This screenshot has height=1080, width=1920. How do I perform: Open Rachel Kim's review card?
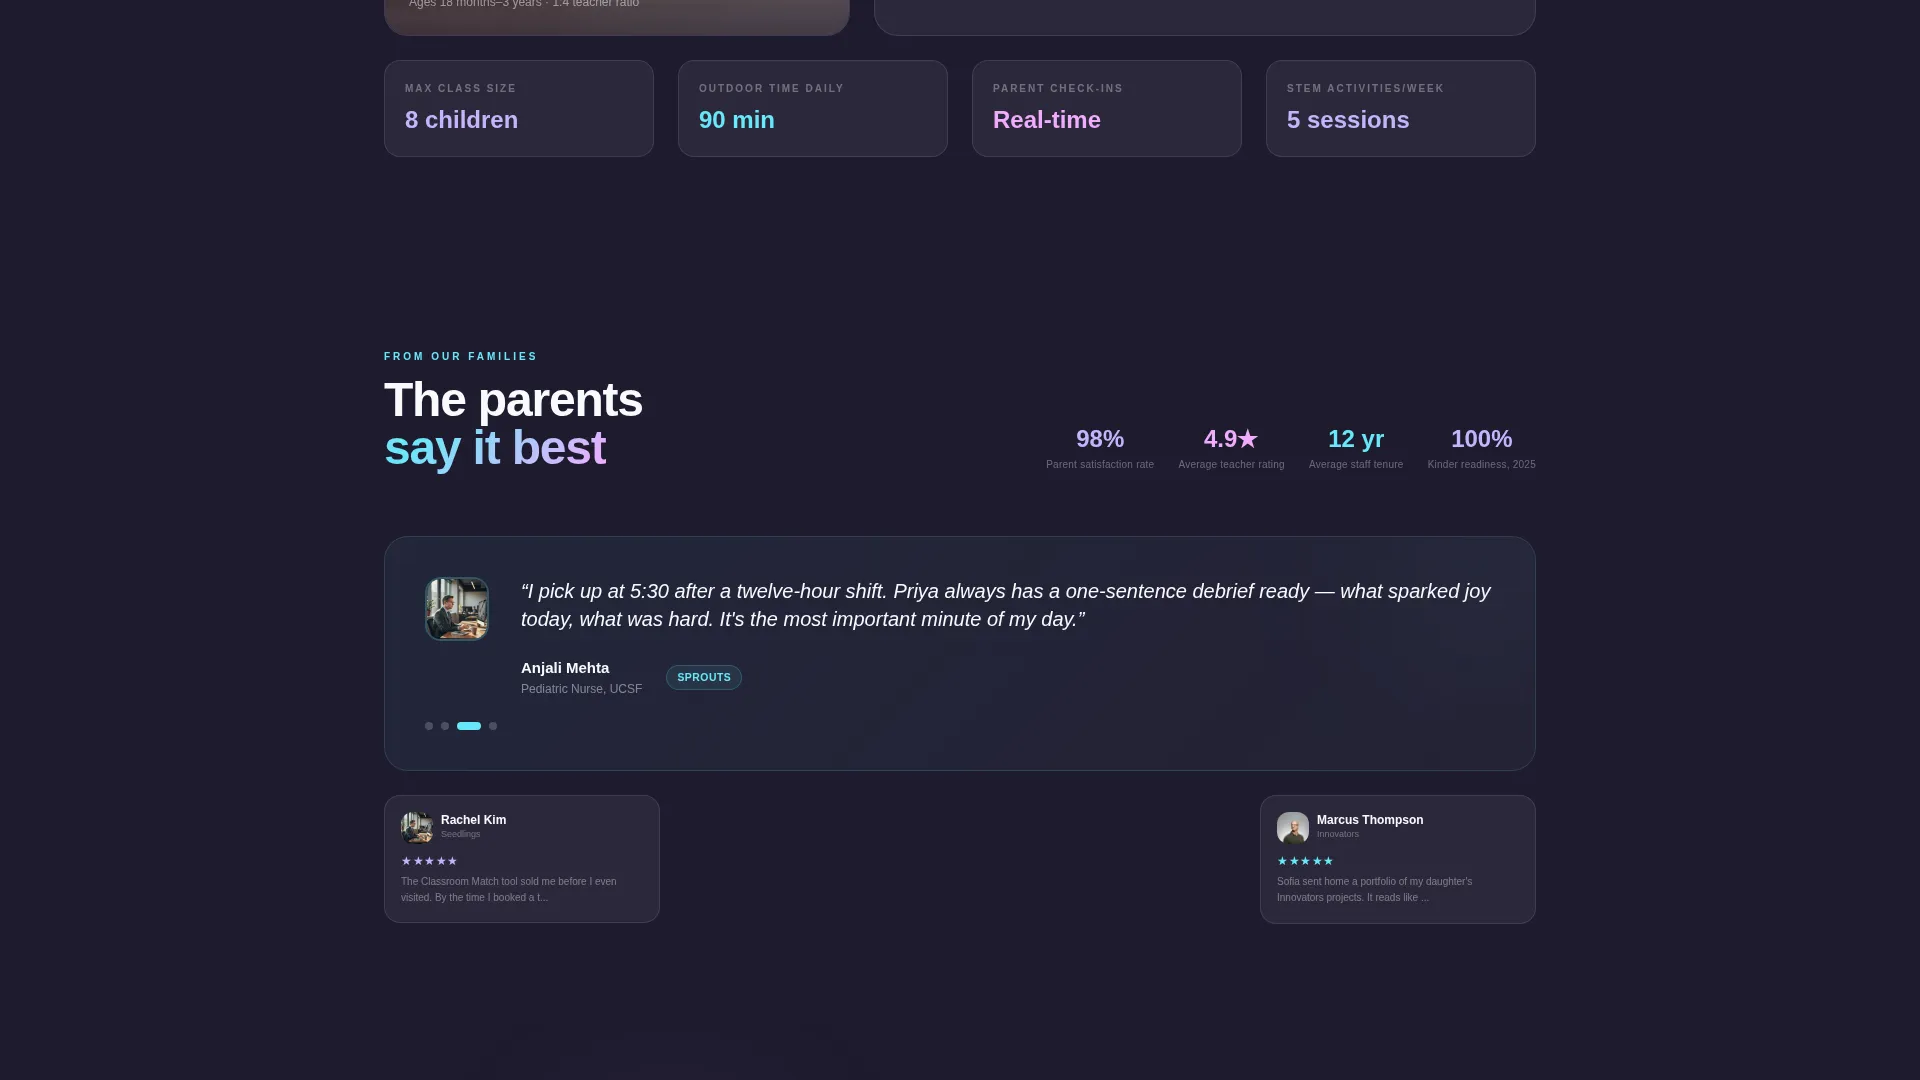tap(522, 859)
